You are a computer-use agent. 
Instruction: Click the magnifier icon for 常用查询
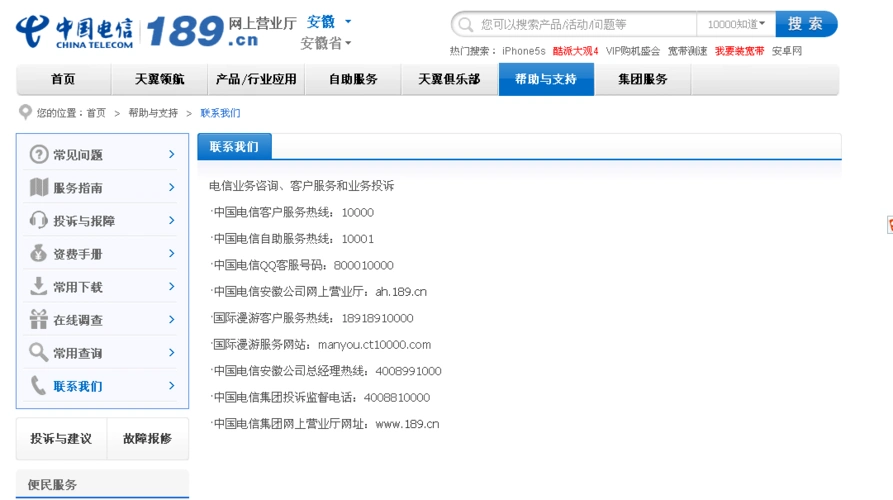tap(39, 352)
